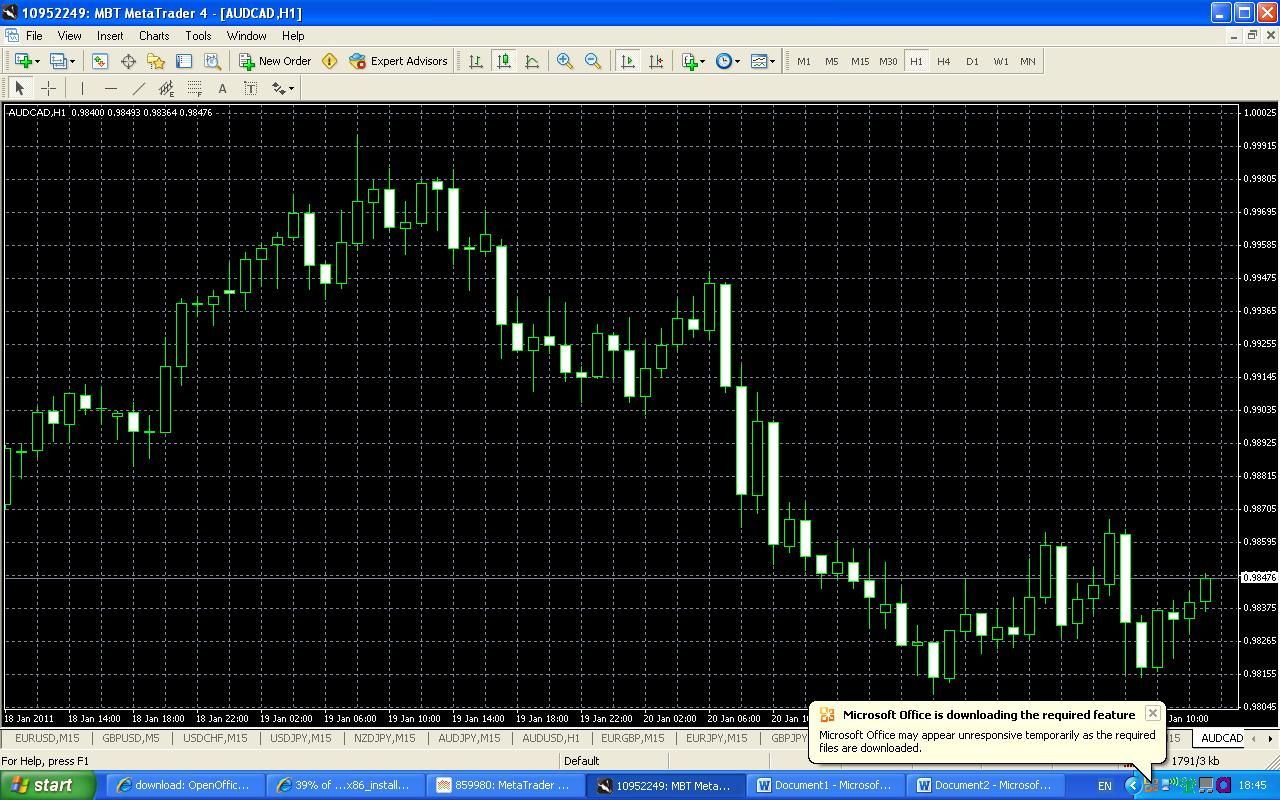The image size is (1280, 800).
Task: Select the Text tool
Action: [222, 88]
